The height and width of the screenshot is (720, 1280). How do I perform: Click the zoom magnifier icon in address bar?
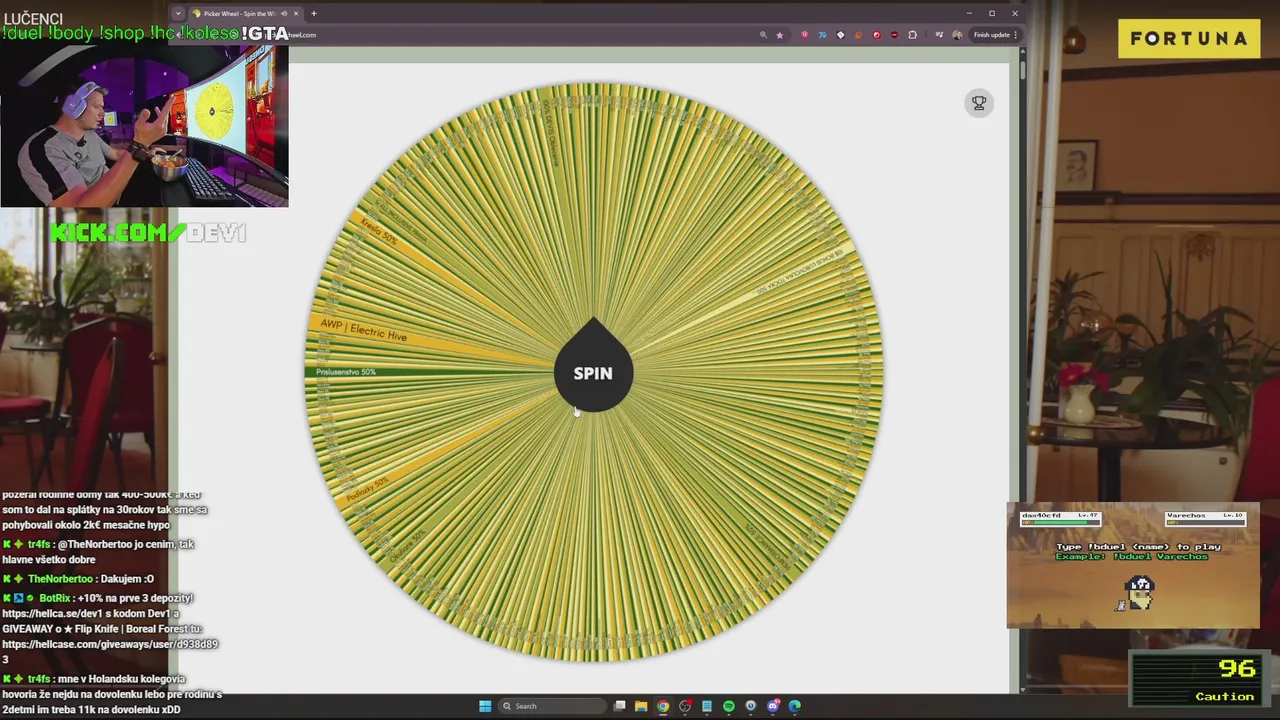[763, 35]
